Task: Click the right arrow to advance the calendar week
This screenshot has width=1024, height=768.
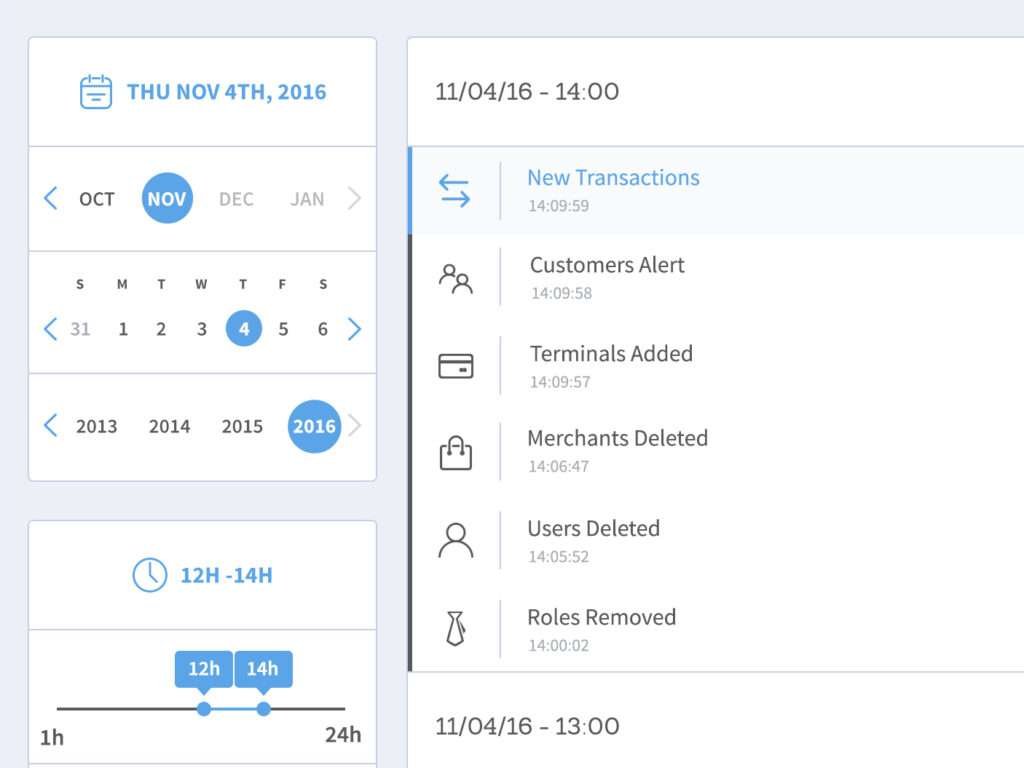Action: tap(355, 328)
